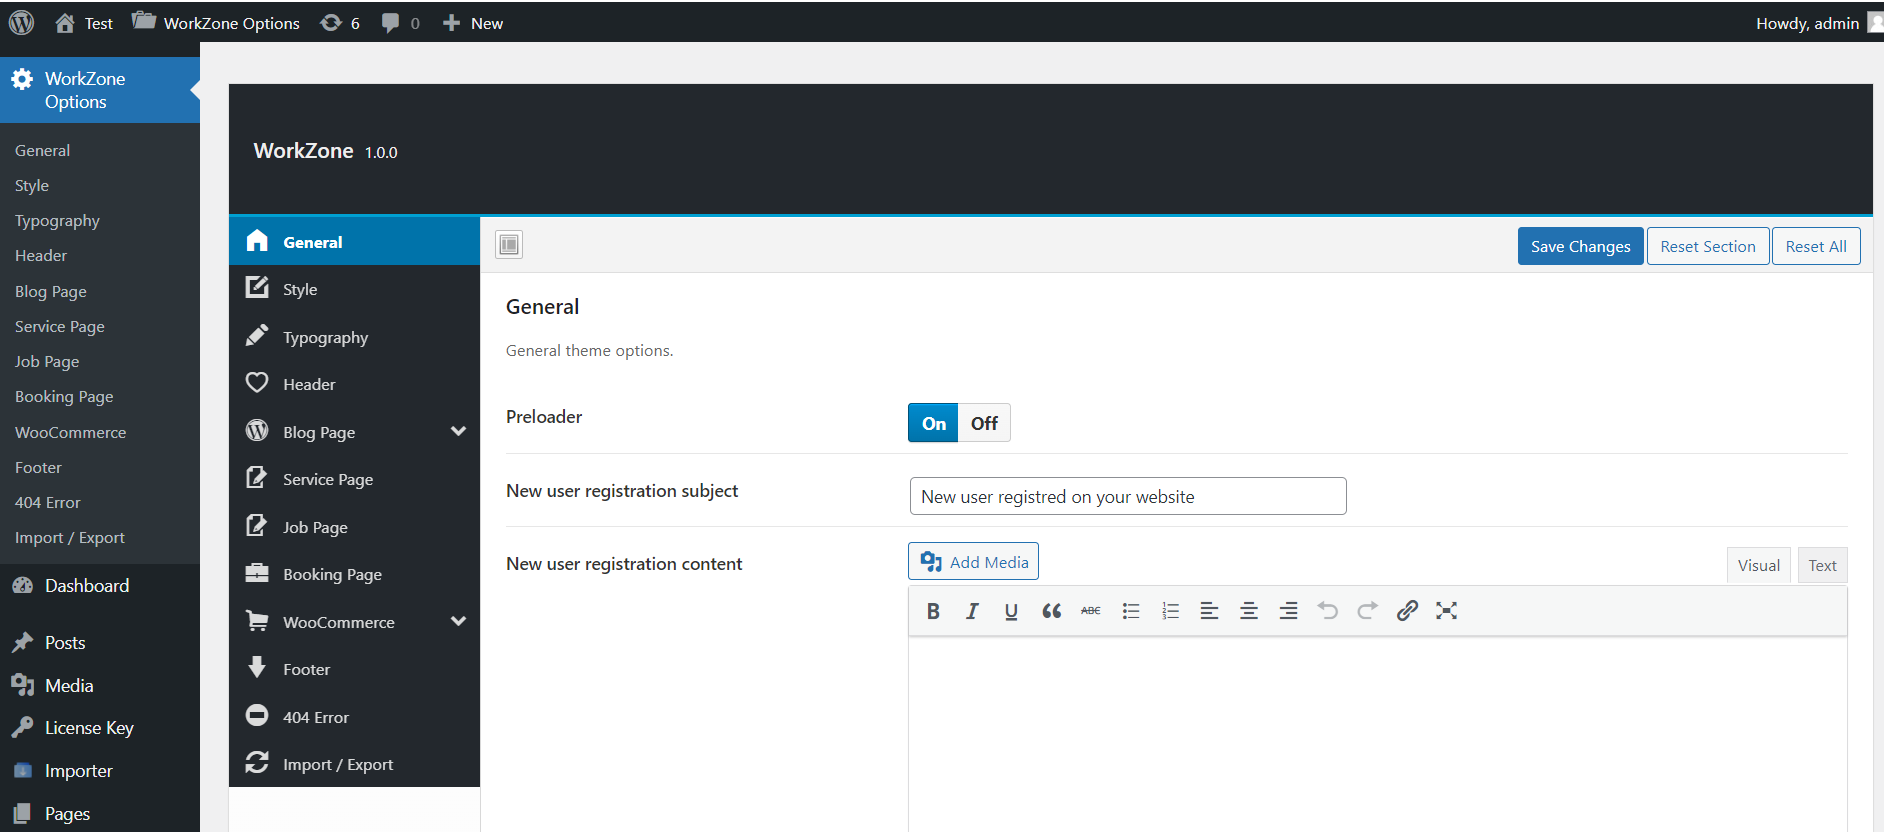Open Typography in WordPress sidebar
The image size is (1884, 832).
pos(57,221)
